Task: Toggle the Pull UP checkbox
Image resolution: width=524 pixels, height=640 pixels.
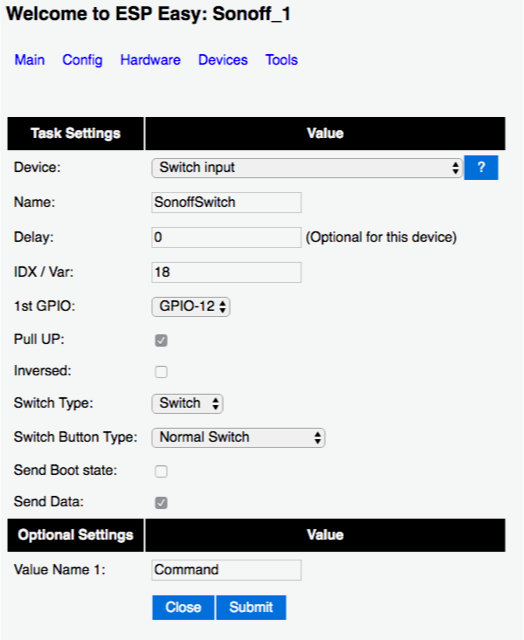Action: point(161,340)
